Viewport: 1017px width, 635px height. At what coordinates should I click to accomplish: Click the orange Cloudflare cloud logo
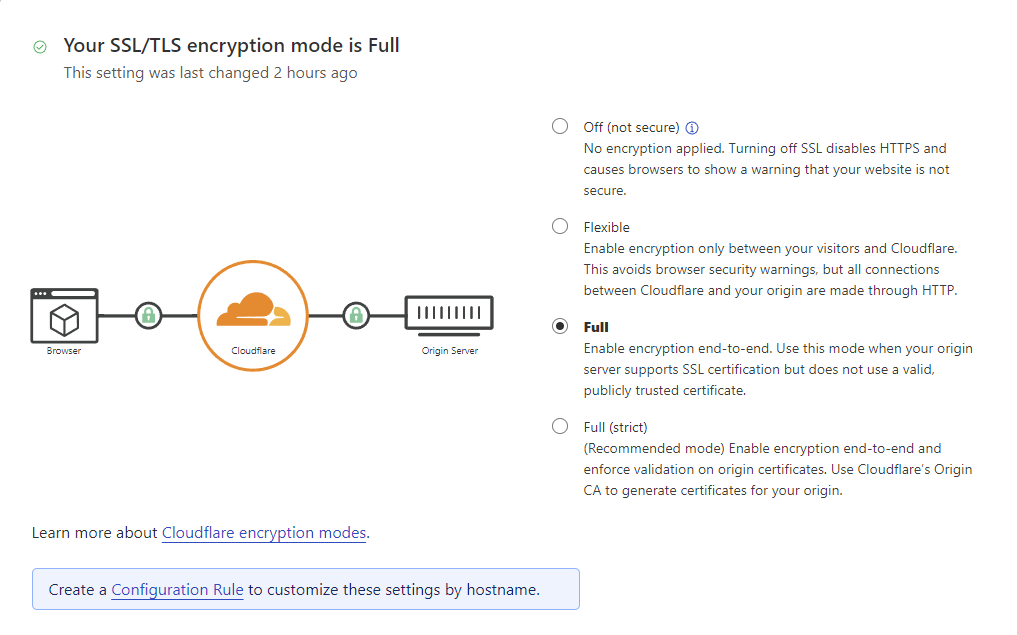[254, 309]
